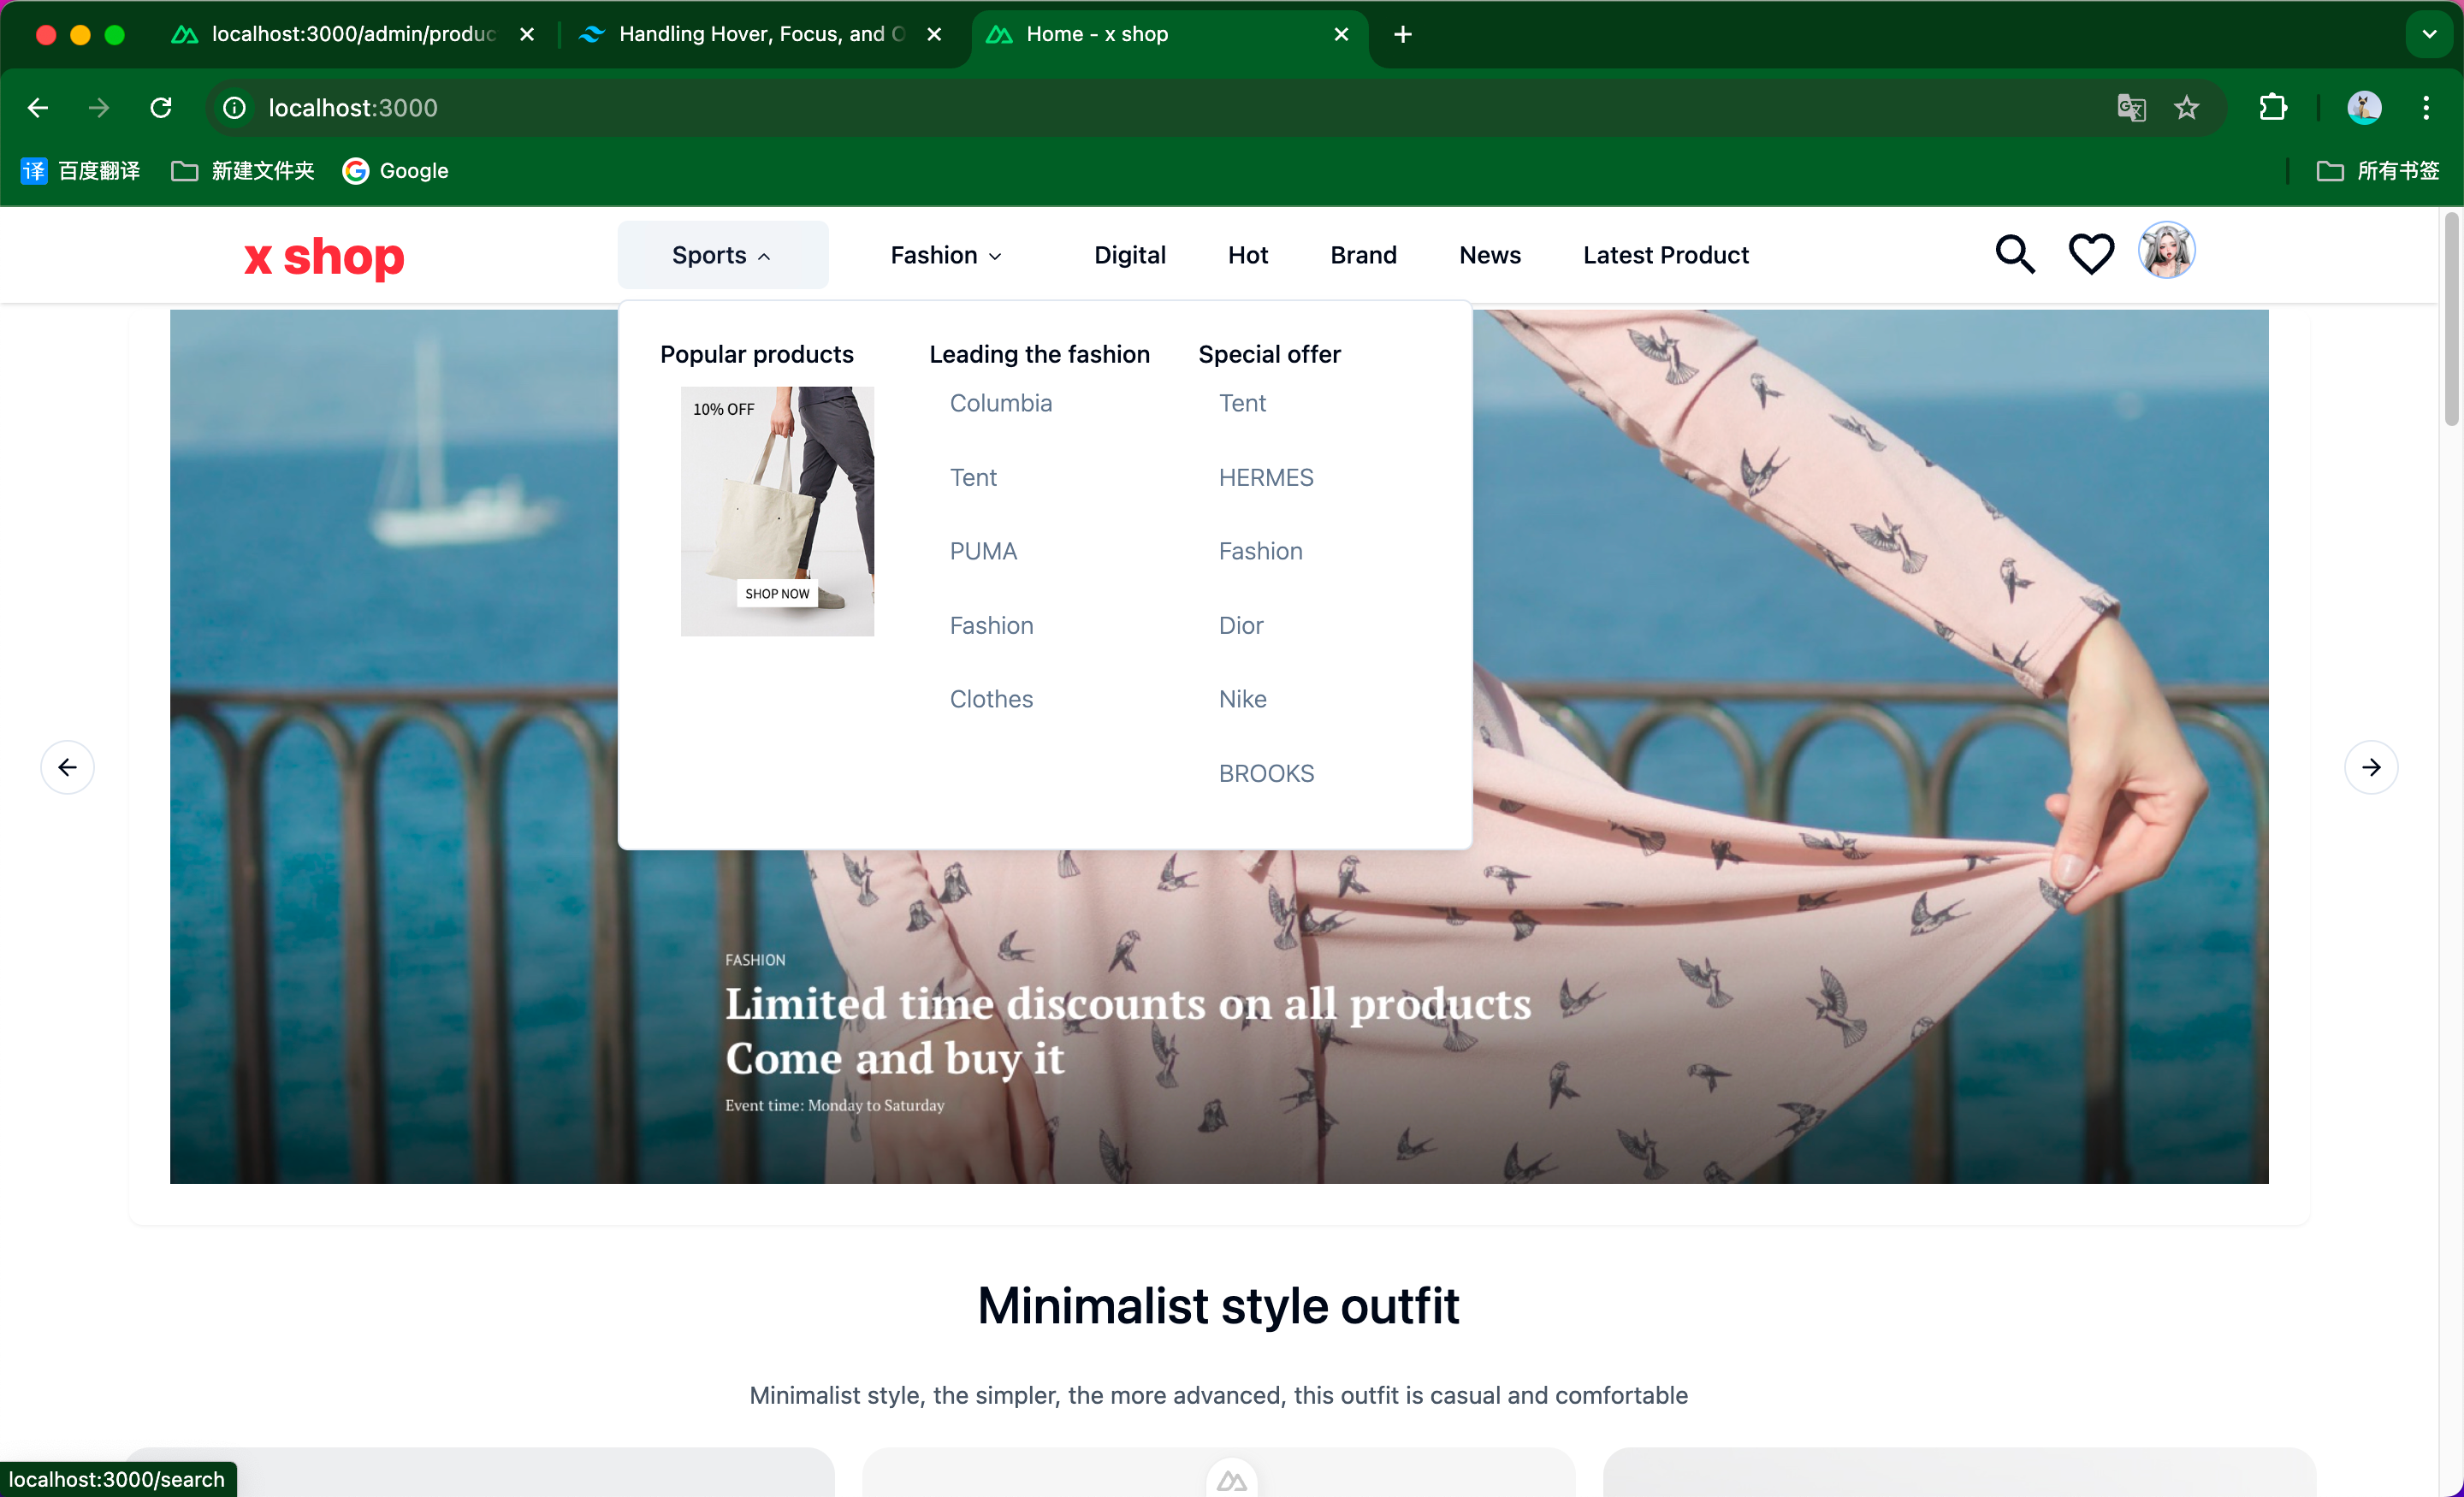Click the BROOKS link
The width and height of the screenshot is (2464, 1497).
pyautogui.click(x=1266, y=773)
